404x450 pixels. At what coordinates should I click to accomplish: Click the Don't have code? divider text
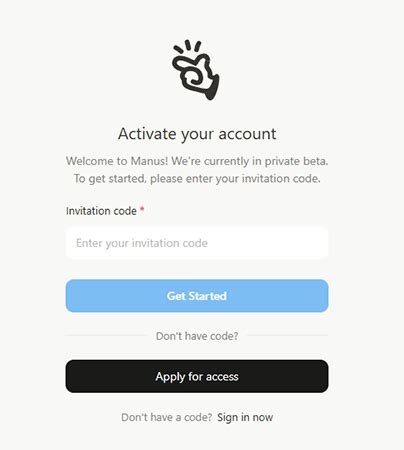[197, 336]
